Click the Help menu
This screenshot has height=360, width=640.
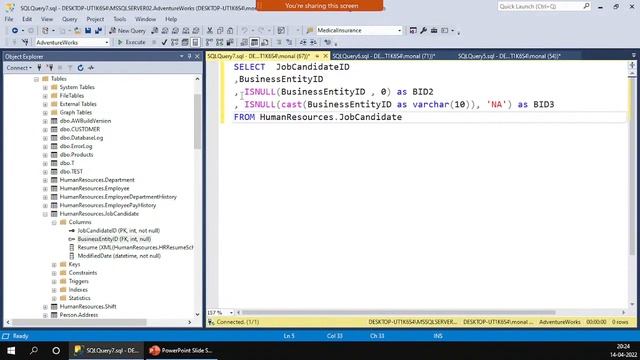pyautogui.click(x=171, y=19)
